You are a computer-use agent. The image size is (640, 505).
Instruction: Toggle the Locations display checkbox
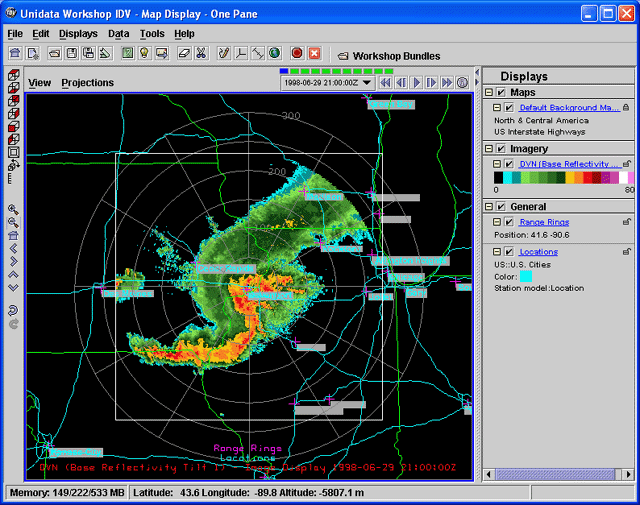(x=509, y=252)
